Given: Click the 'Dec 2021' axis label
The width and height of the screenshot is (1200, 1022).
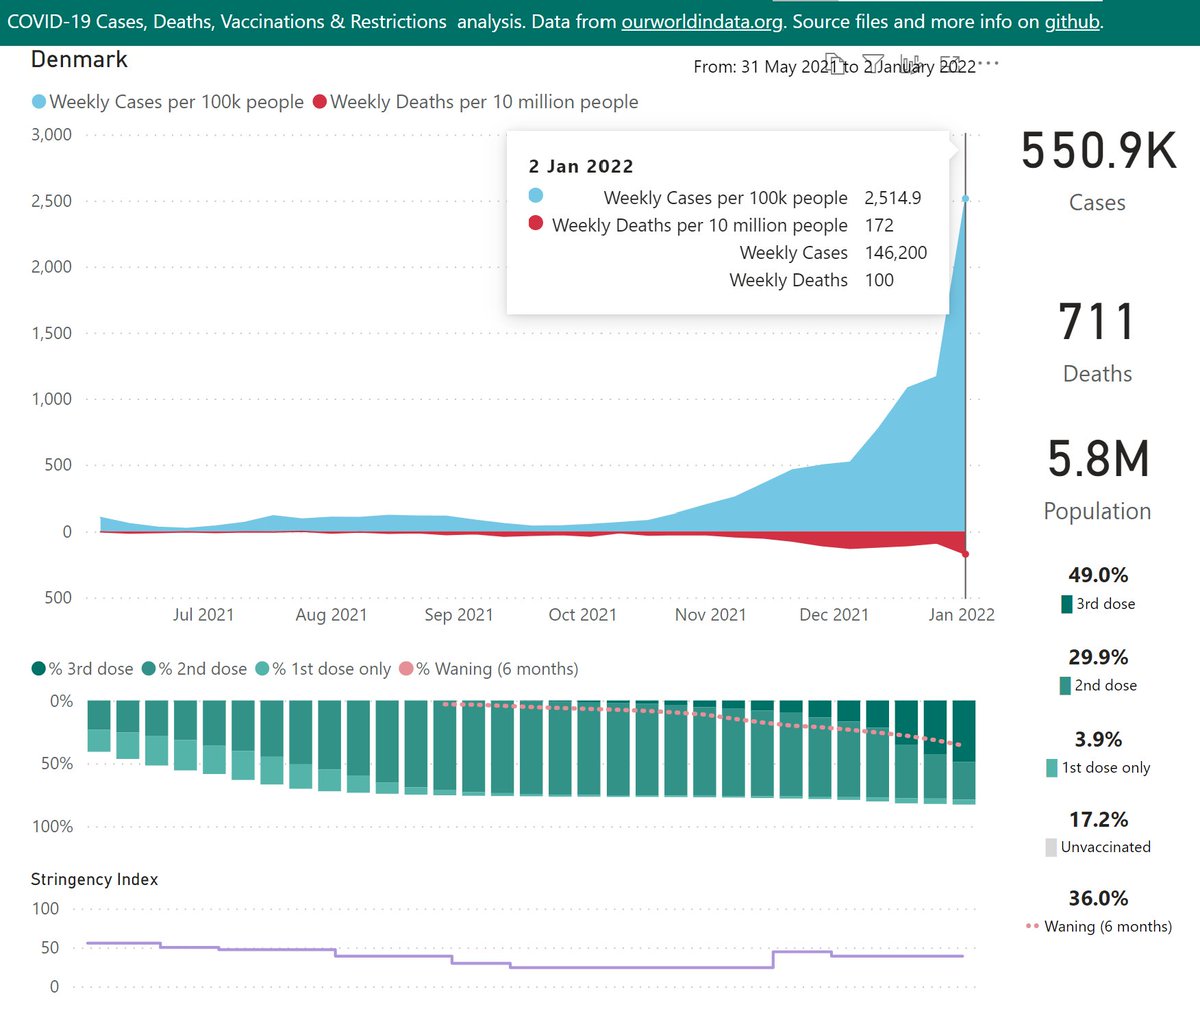Looking at the screenshot, I should pyautogui.click(x=834, y=615).
